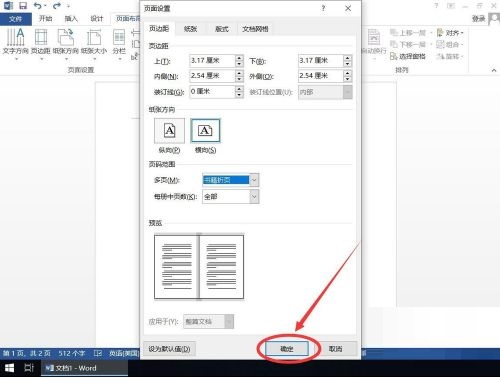Open the 文件 file menu tab
The width and height of the screenshot is (500, 377).
pyautogui.click(x=16, y=19)
